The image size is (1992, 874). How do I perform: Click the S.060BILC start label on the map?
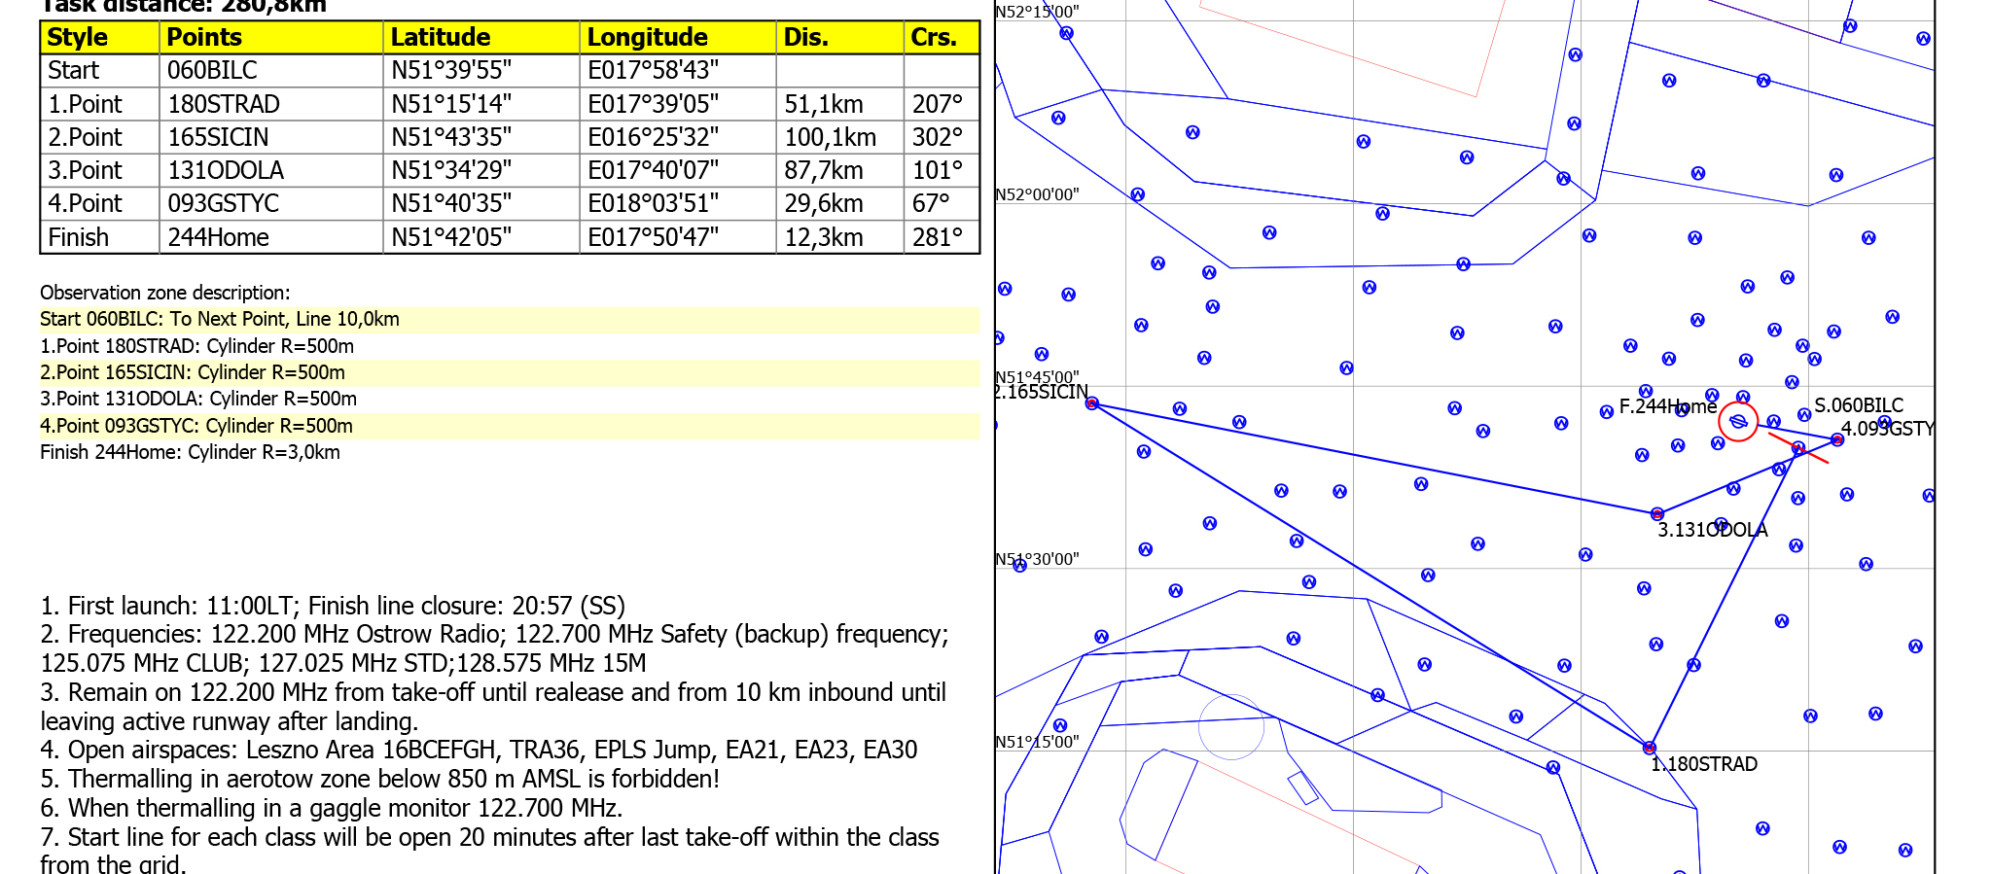point(1858,405)
